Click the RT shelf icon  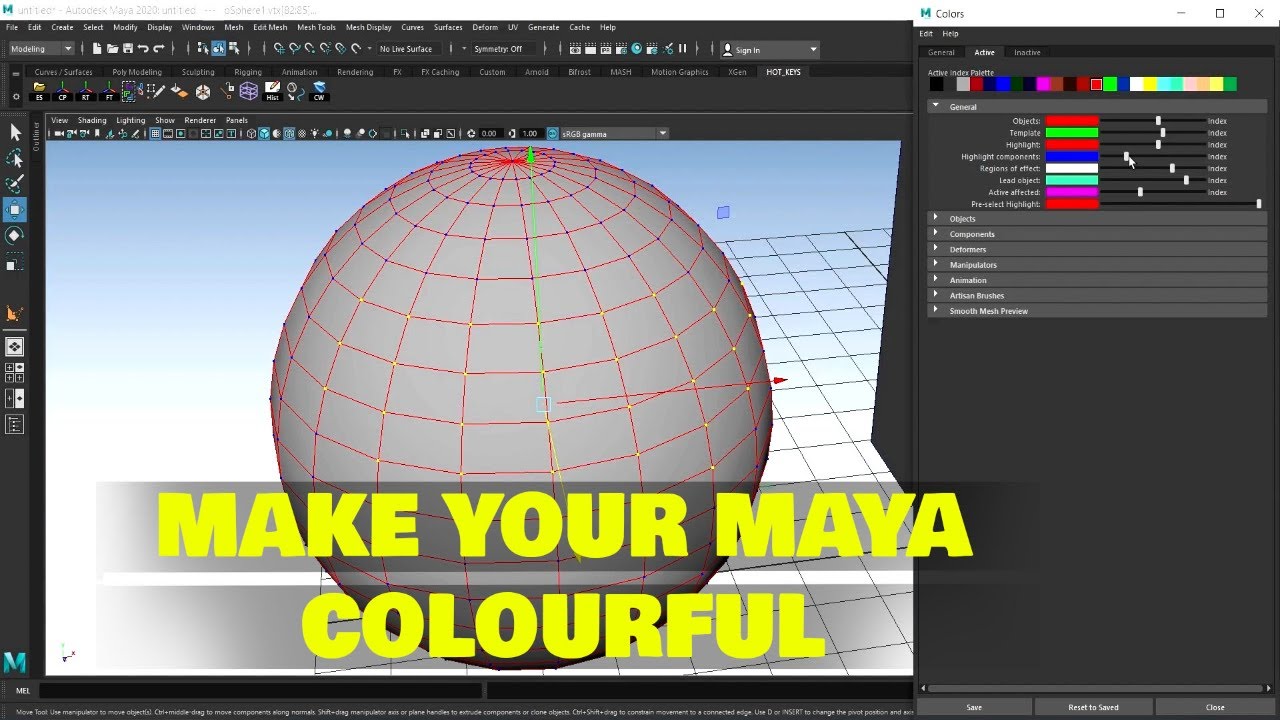[86, 91]
